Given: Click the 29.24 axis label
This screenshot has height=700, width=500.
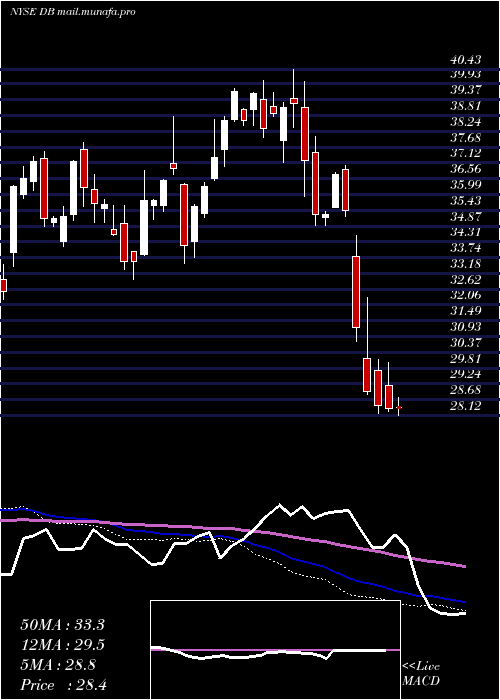Looking at the screenshot, I should coord(465,374).
